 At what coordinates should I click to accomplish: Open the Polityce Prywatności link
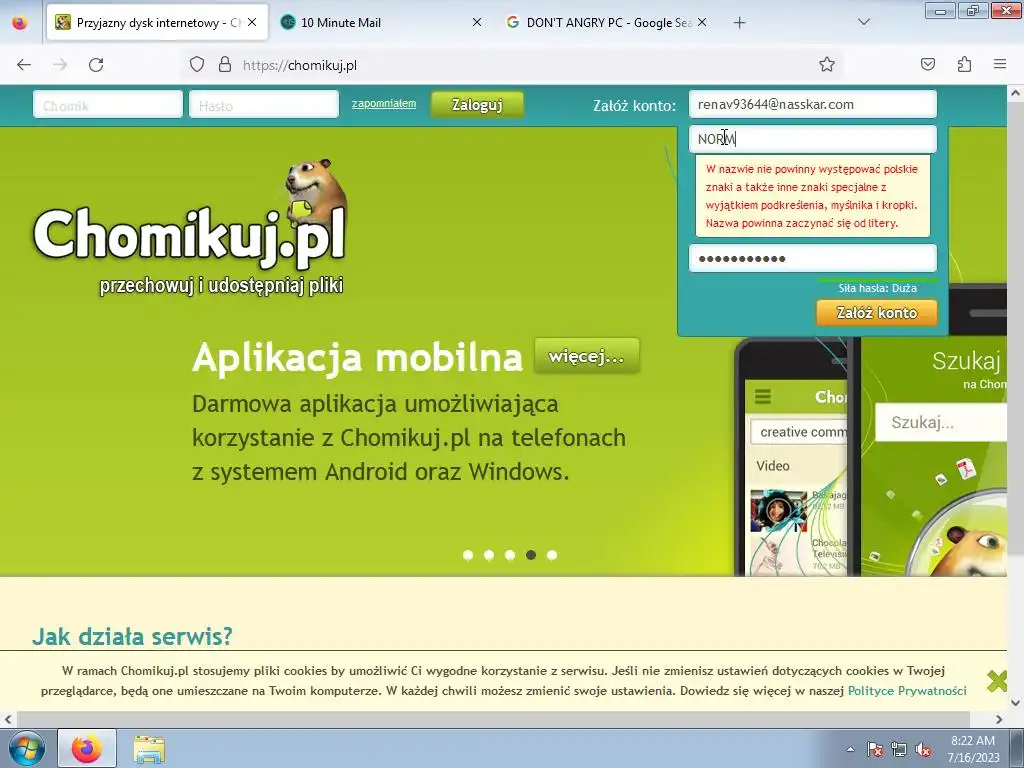906,691
